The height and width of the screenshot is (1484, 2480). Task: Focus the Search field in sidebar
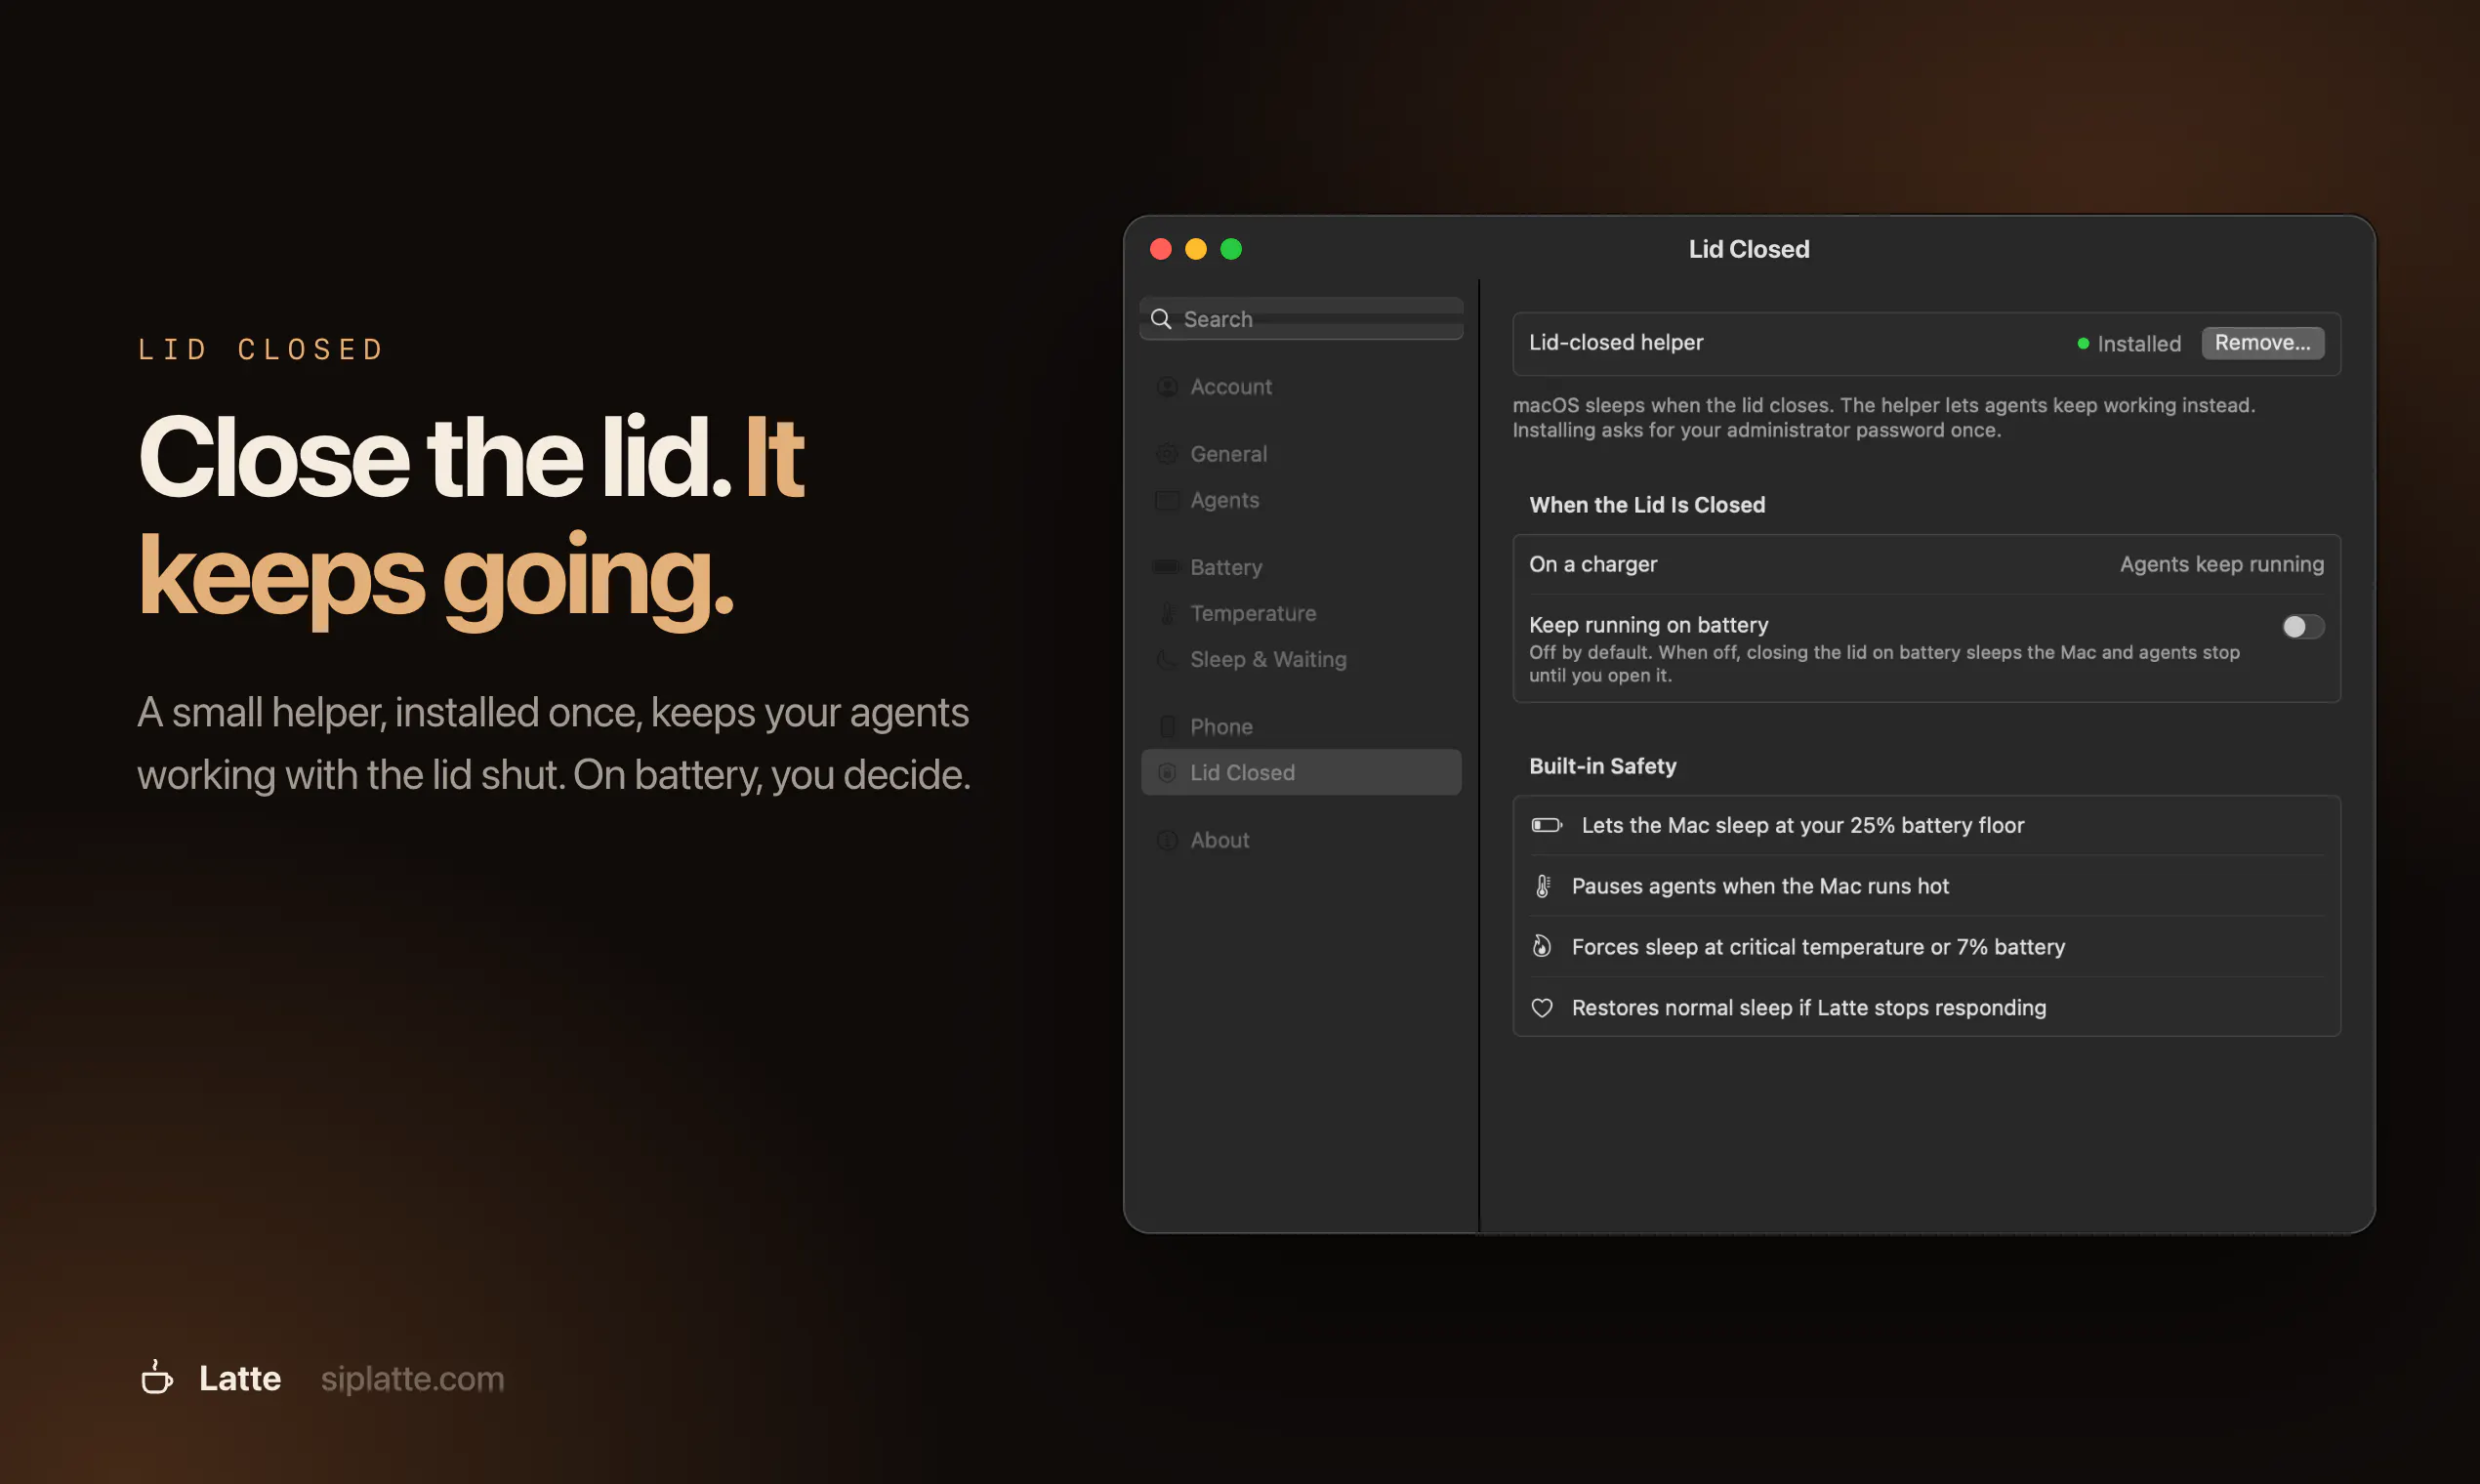[1301, 319]
